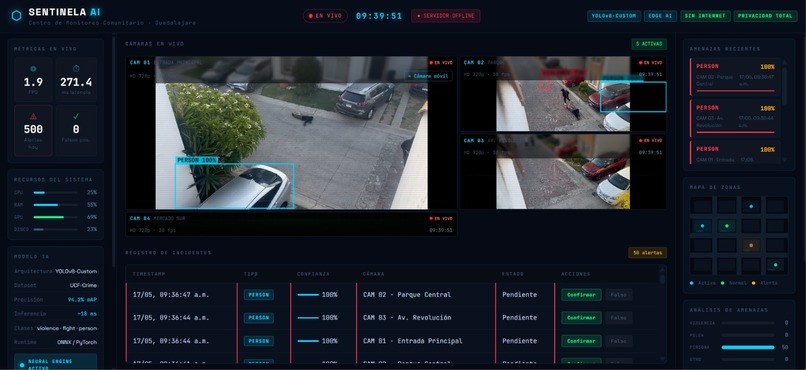Click the NEURAL ENGINE ACTIVO banner
This screenshot has height=370, width=806.
[56, 362]
